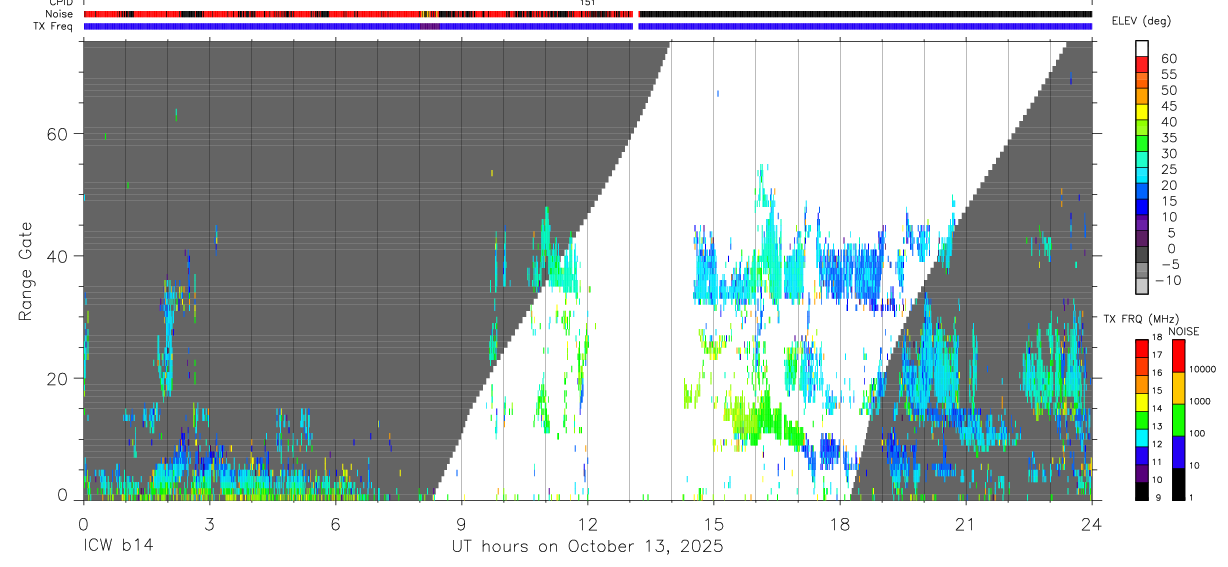Click the -10 label on ELEV scale
1228x567 pixels.
coord(1170,281)
